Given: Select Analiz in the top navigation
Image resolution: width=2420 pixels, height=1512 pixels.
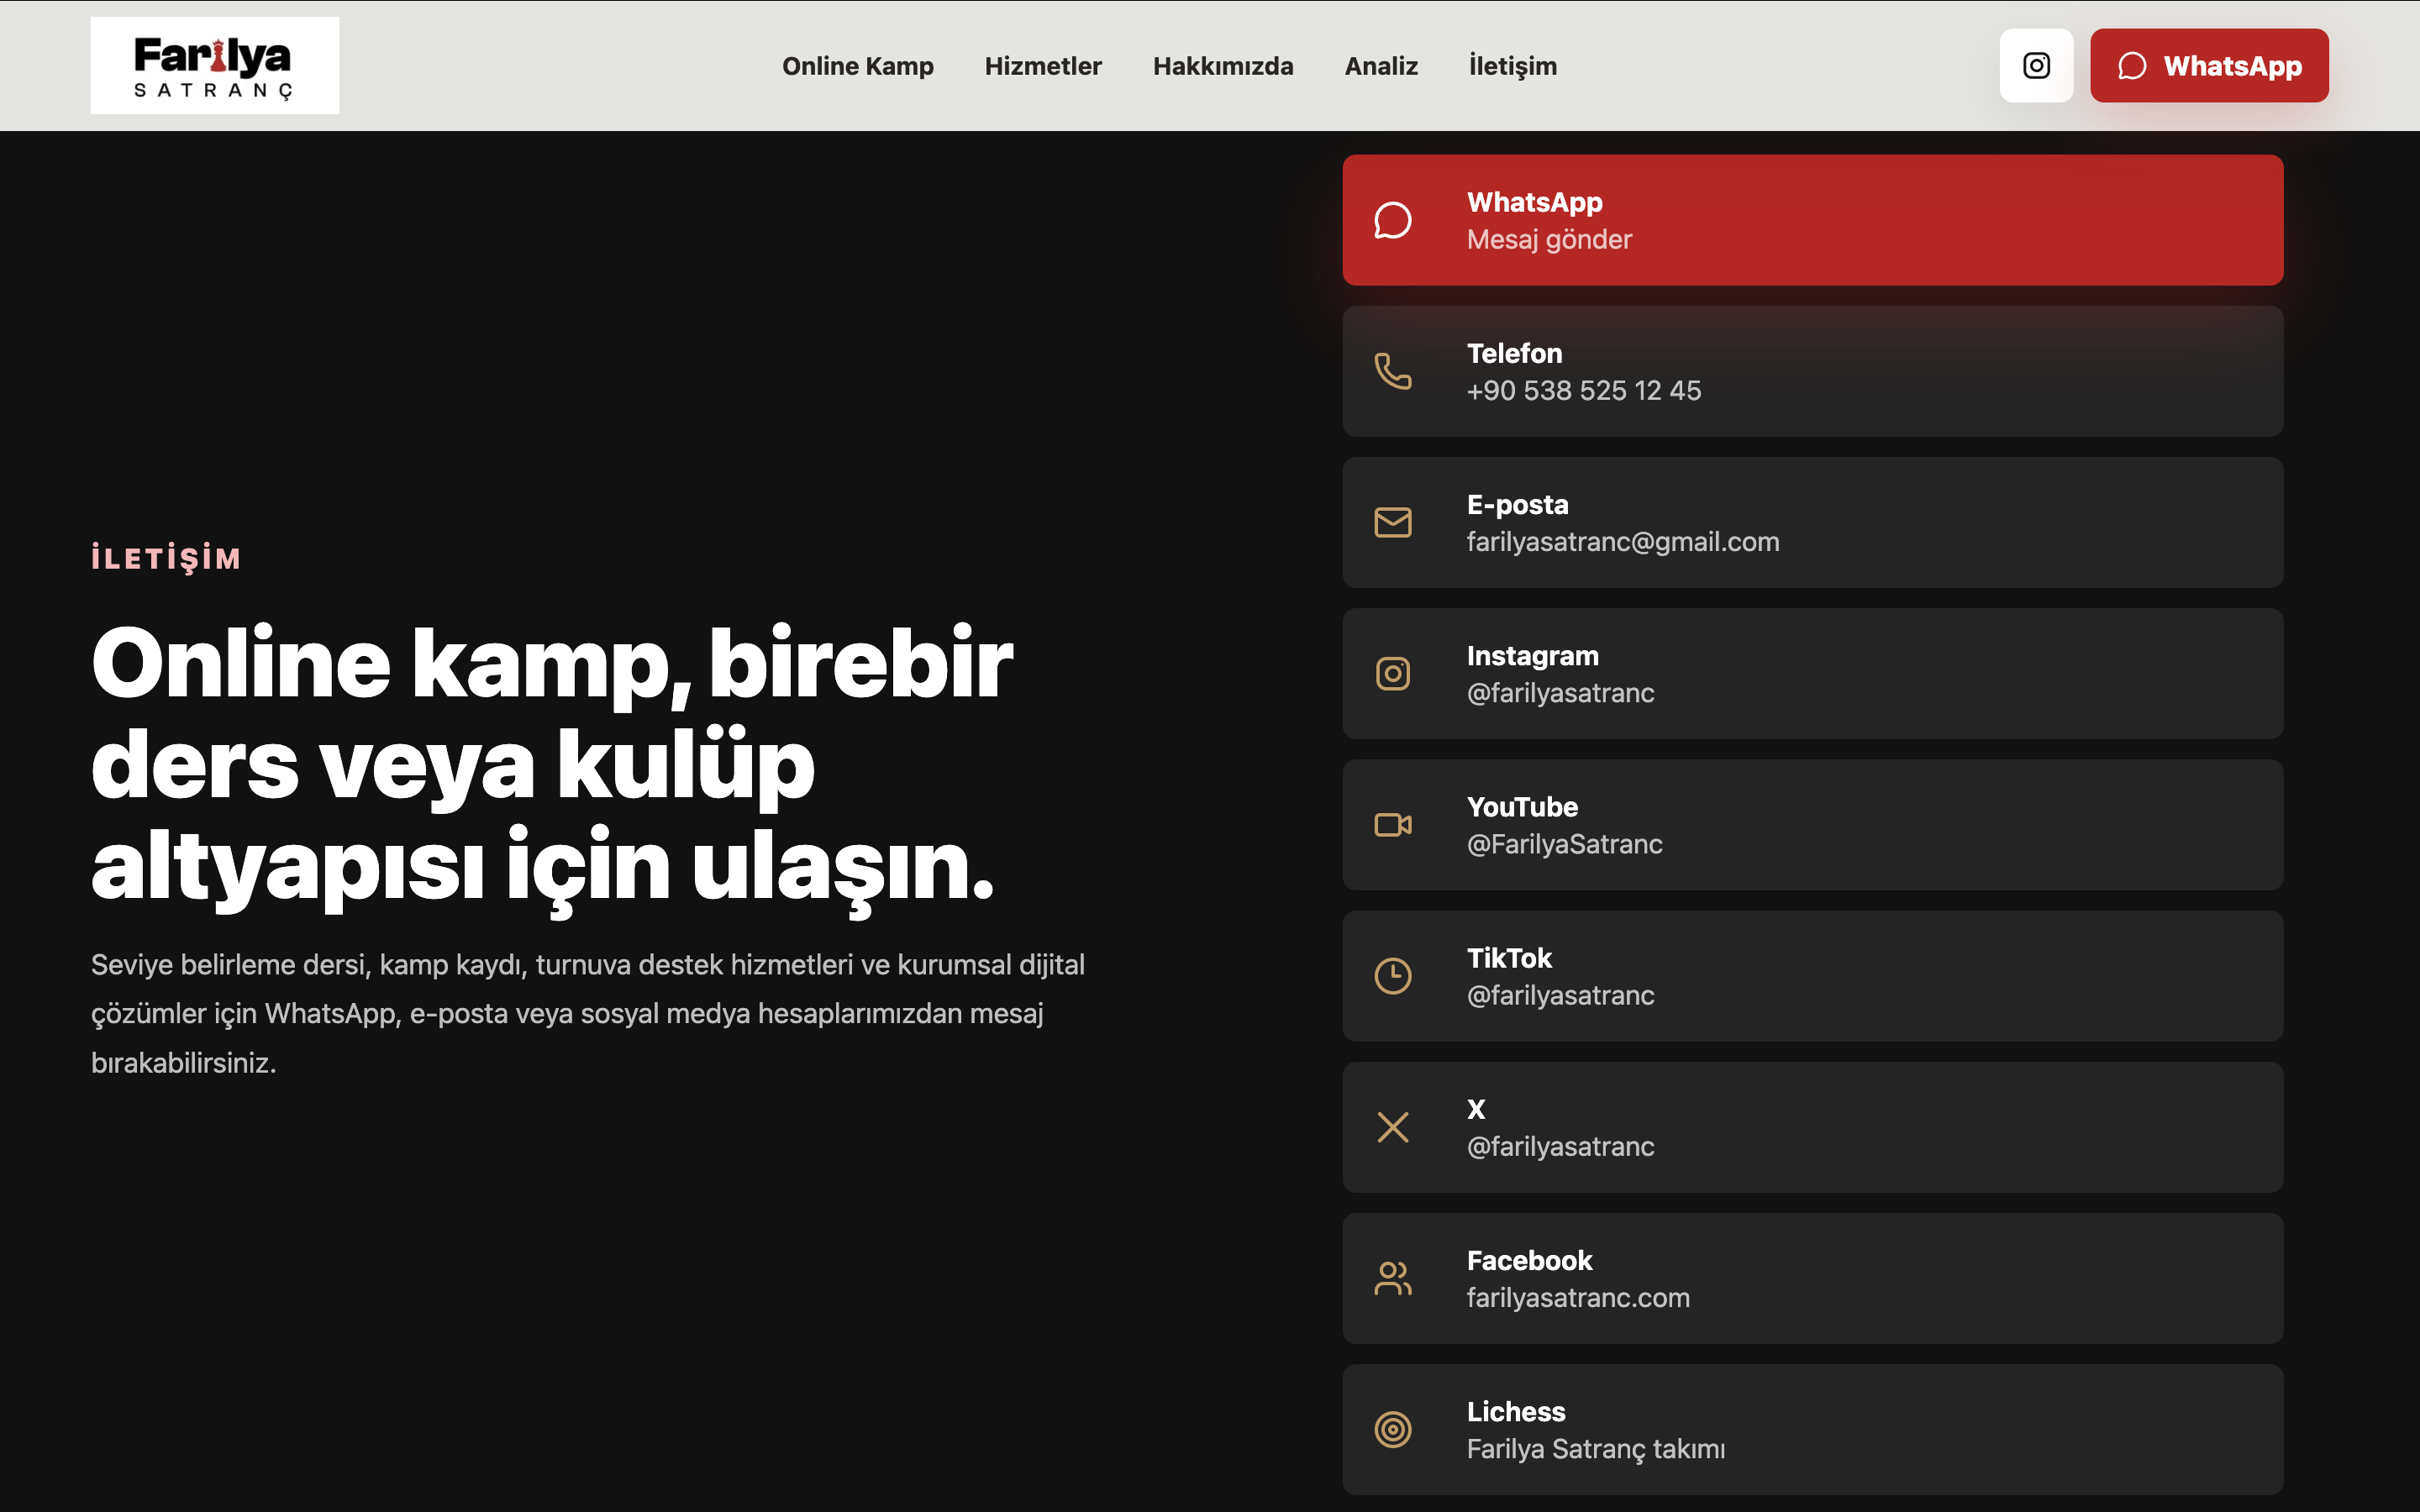Looking at the screenshot, I should [1381, 66].
